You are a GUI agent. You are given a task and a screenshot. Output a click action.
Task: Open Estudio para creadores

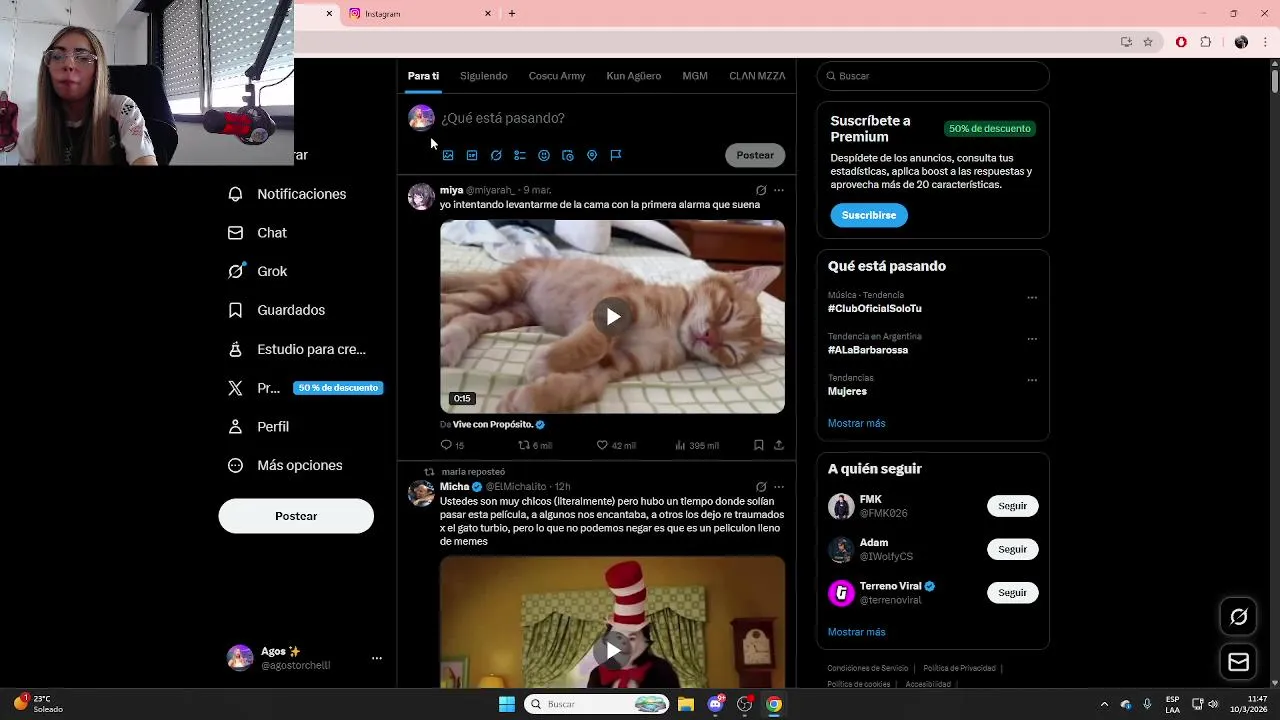pos(297,349)
